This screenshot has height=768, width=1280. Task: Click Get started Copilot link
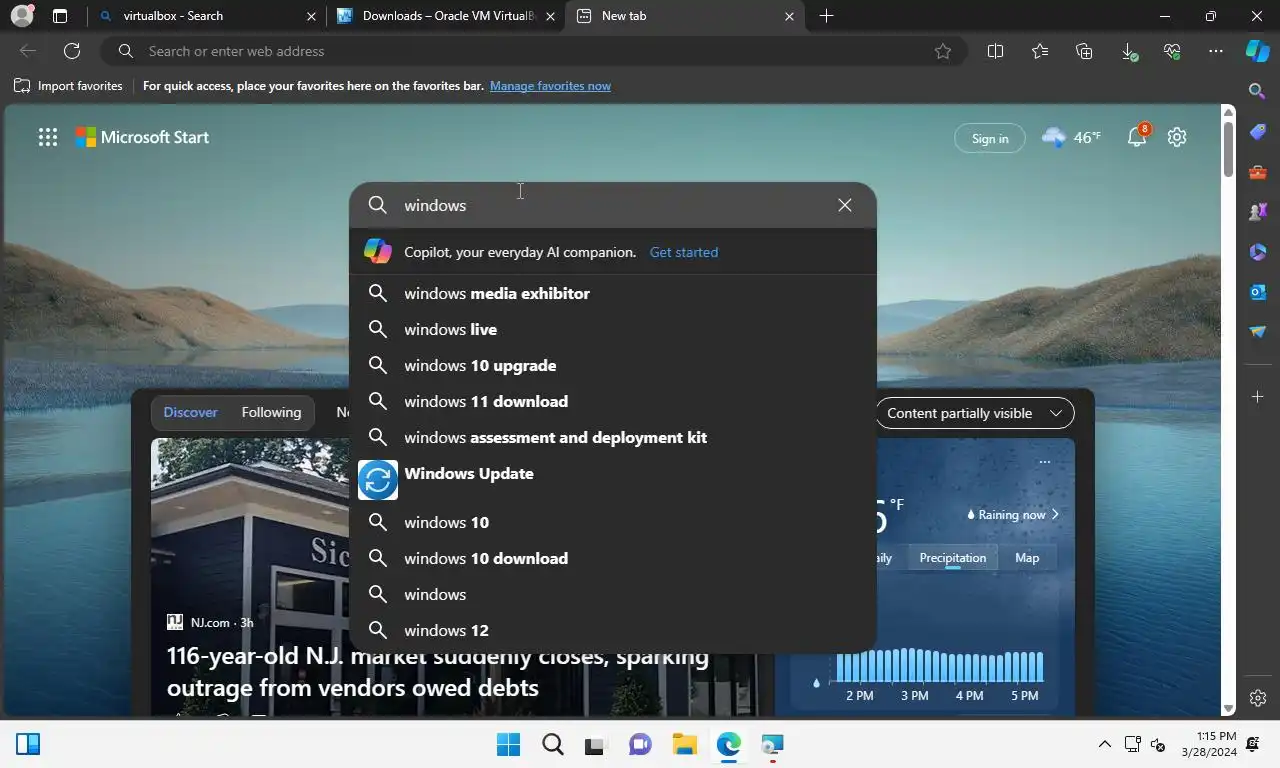[684, 252]
